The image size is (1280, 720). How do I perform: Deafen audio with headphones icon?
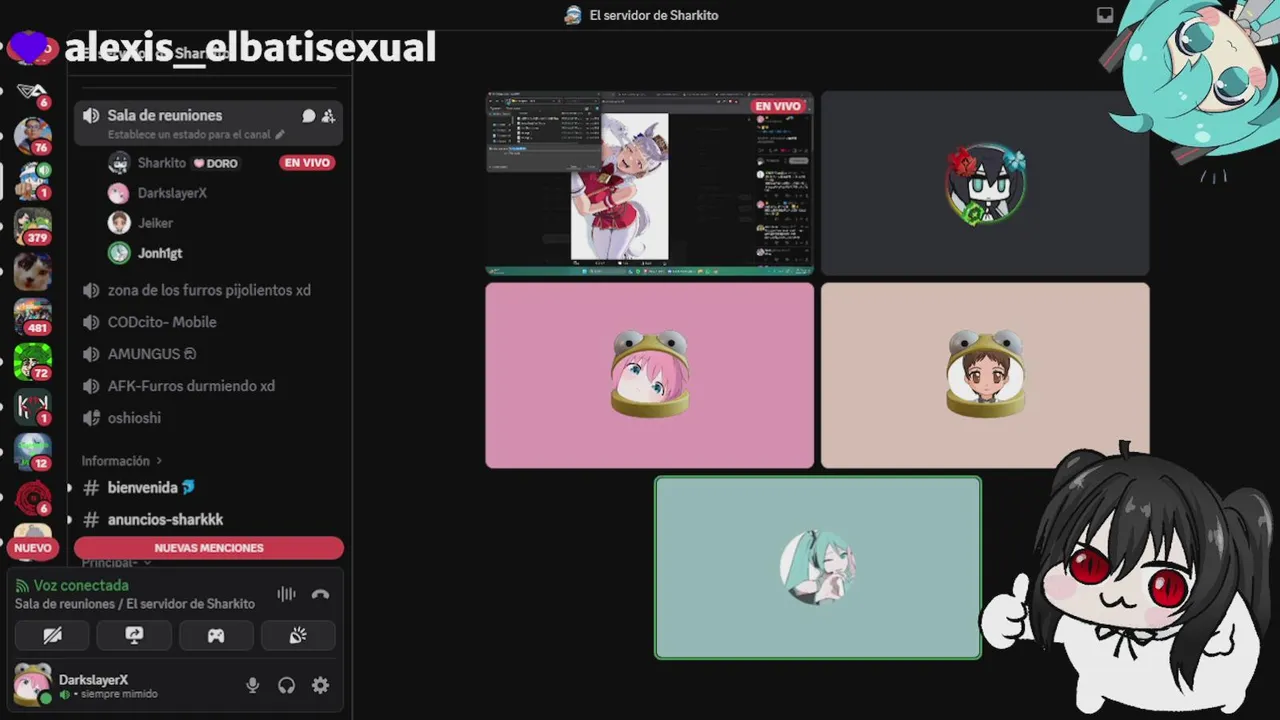(x=287, y=685)
